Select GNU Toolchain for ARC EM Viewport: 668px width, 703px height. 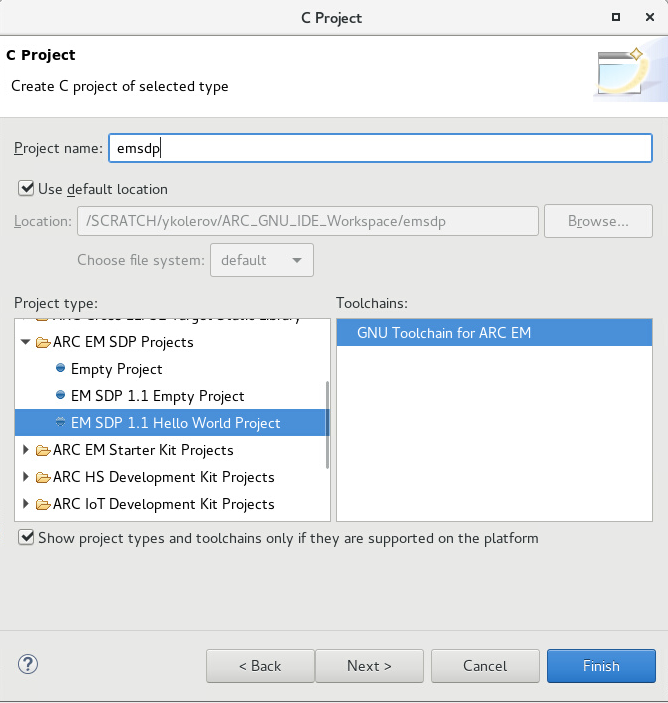coord(443,332)
